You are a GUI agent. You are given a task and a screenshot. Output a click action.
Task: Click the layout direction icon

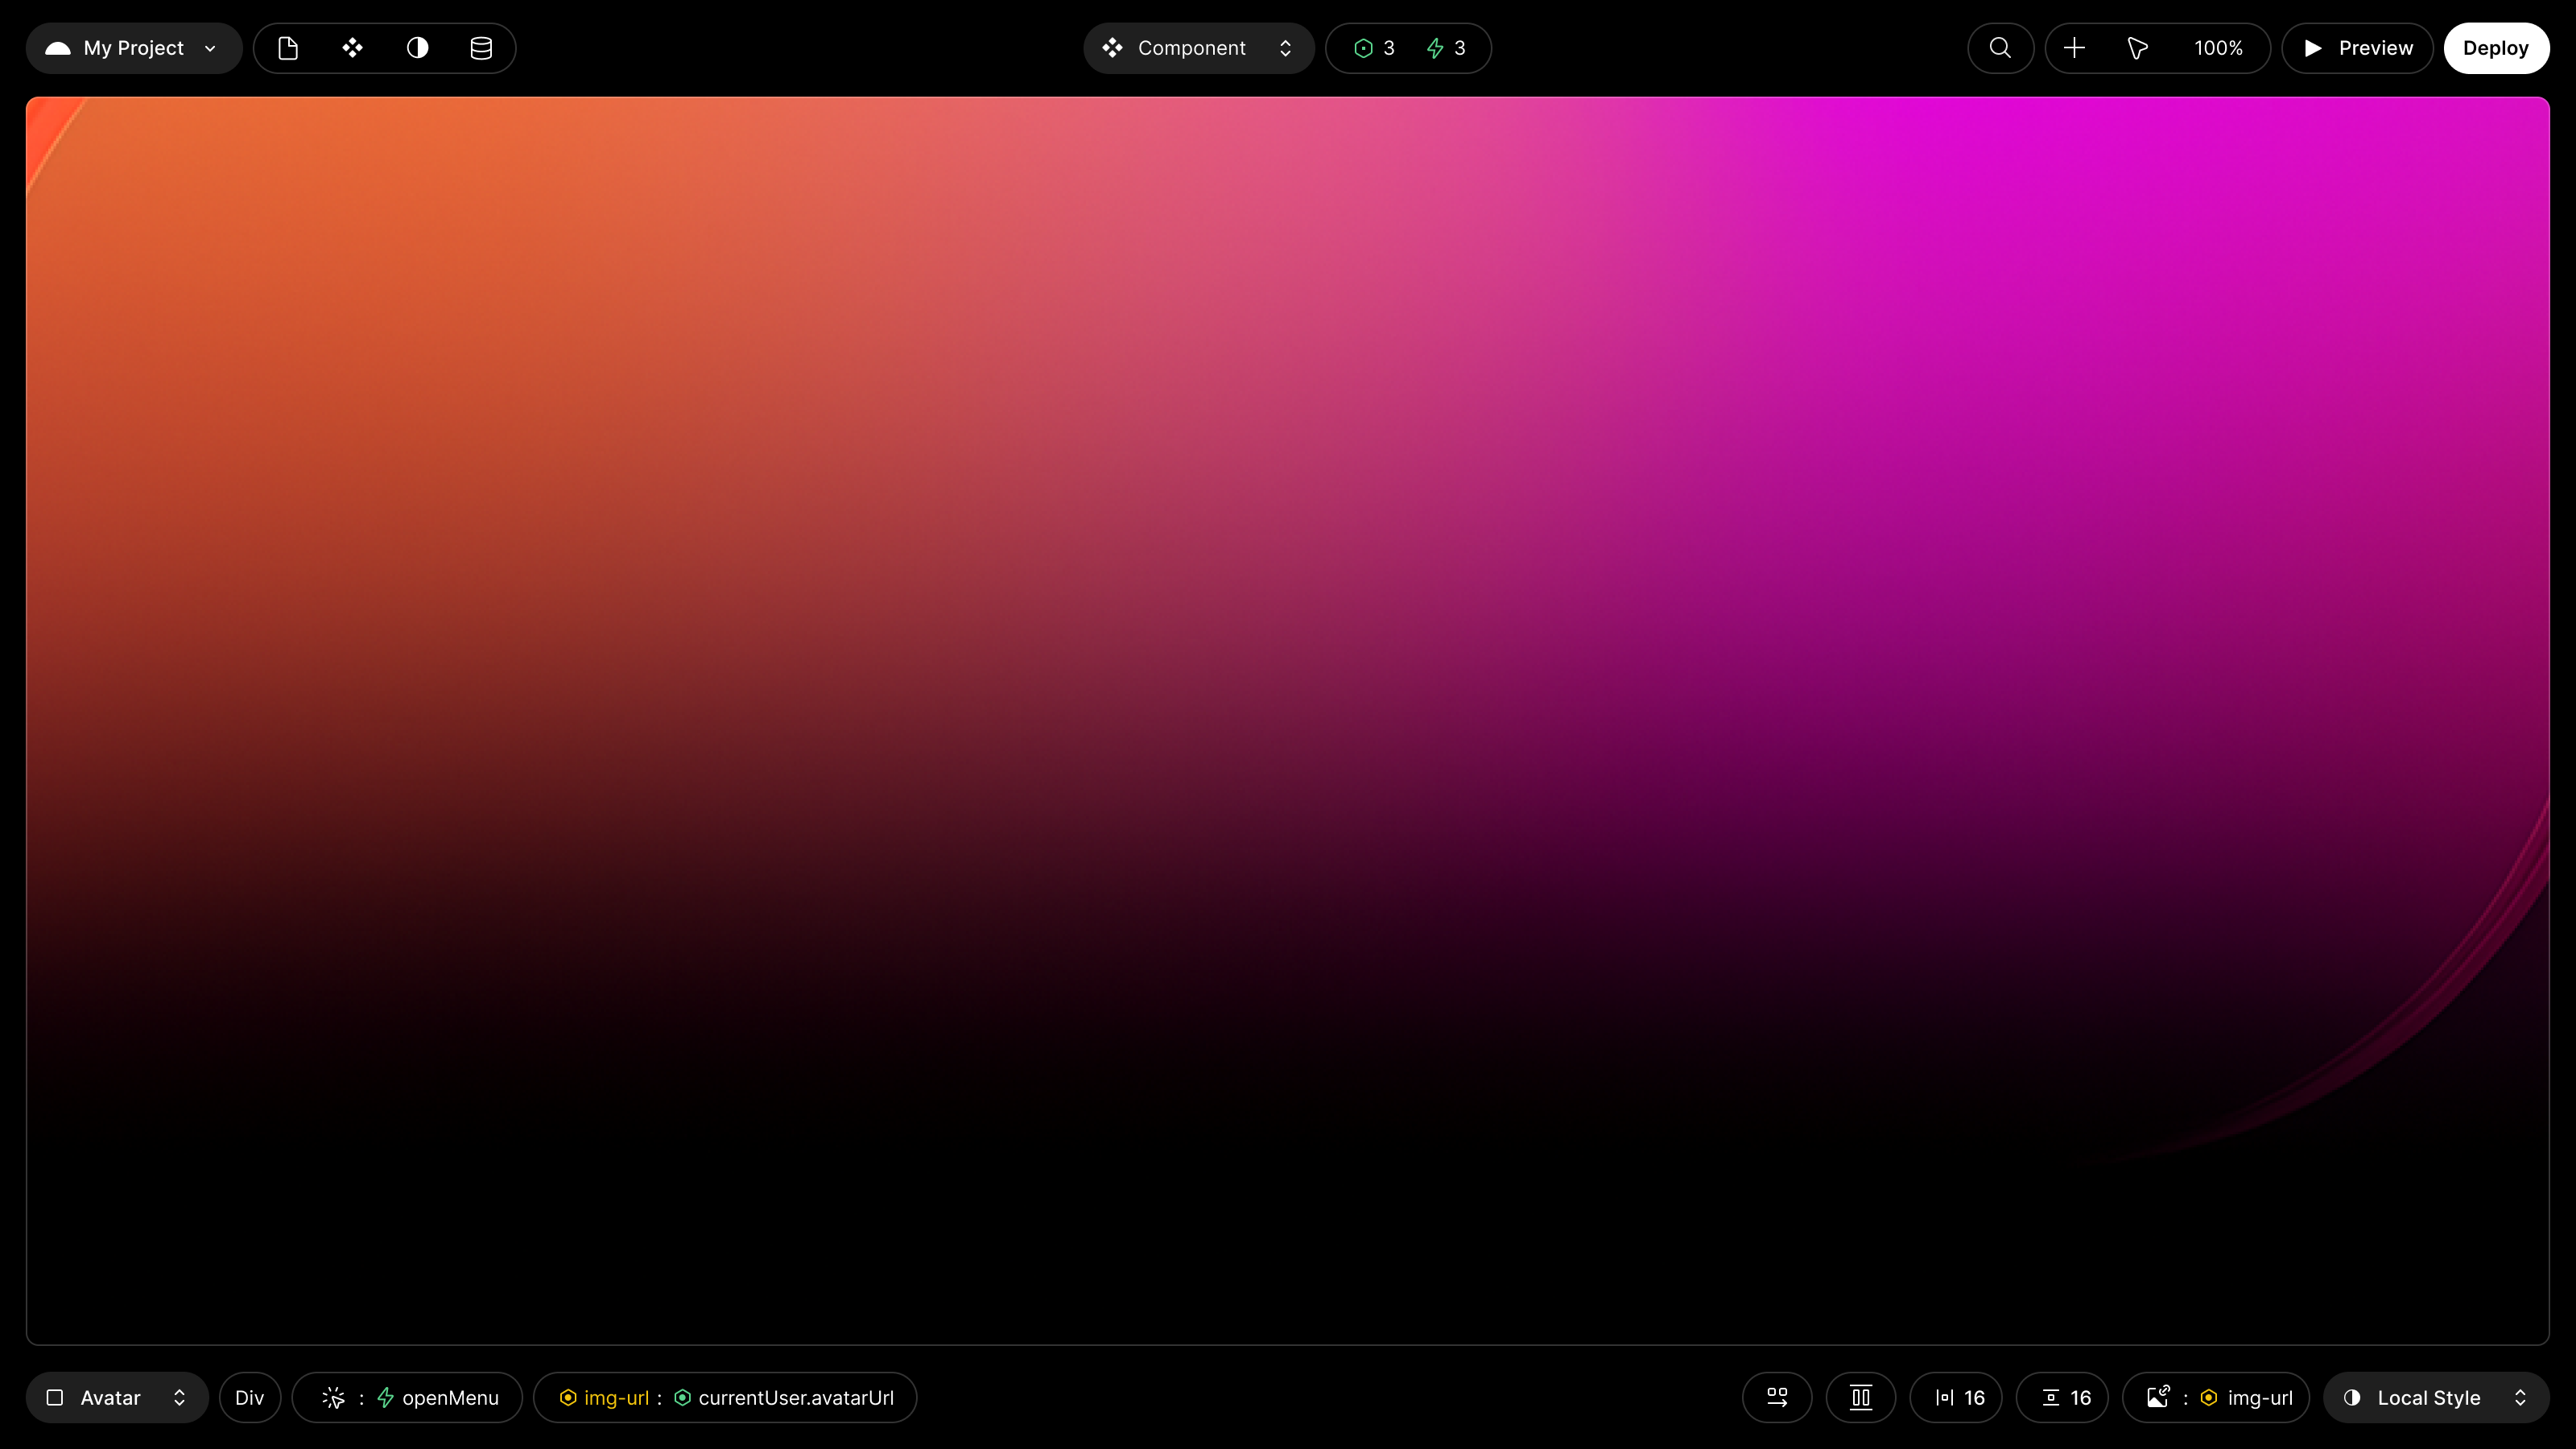(1777, 1397)
